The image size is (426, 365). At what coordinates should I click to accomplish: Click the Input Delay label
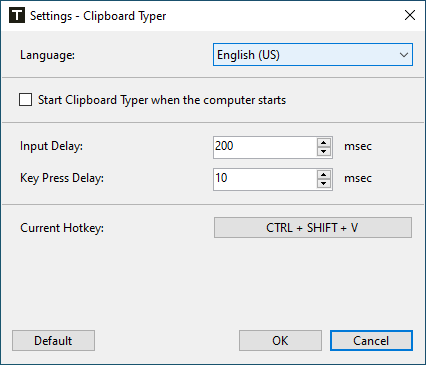click(51, 146)
